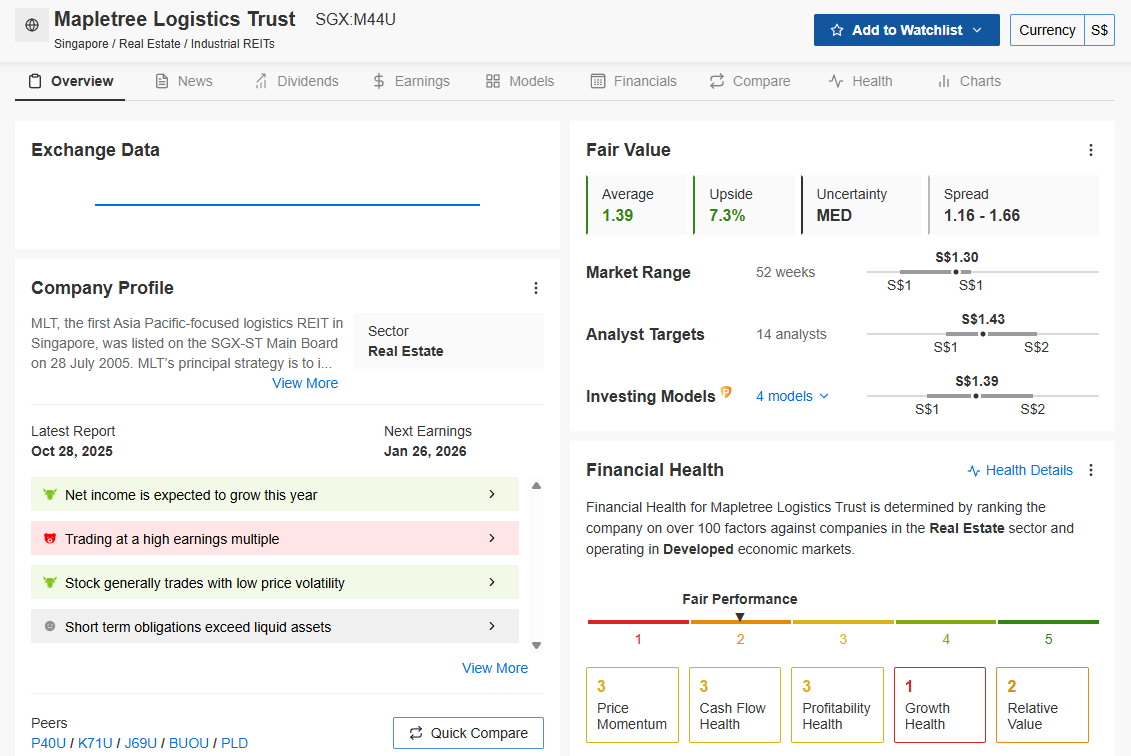
Task: Click the Upside 7.3% box
Action: pos(745,205)
